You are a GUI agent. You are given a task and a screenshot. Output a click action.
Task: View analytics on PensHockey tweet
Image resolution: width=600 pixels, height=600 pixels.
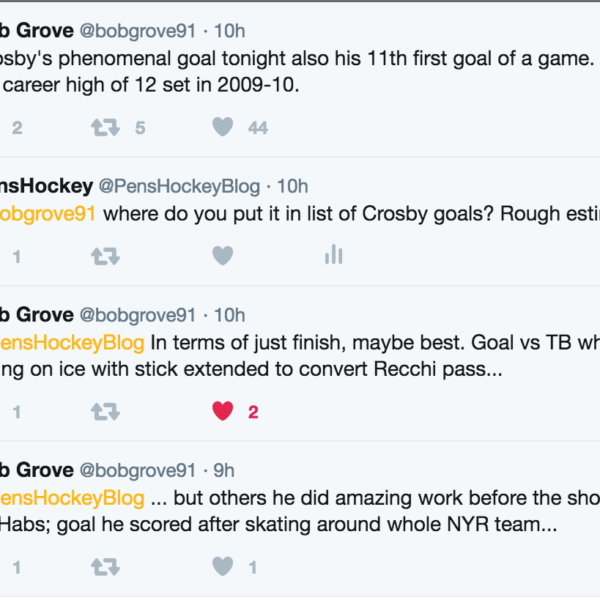(333, 256)
